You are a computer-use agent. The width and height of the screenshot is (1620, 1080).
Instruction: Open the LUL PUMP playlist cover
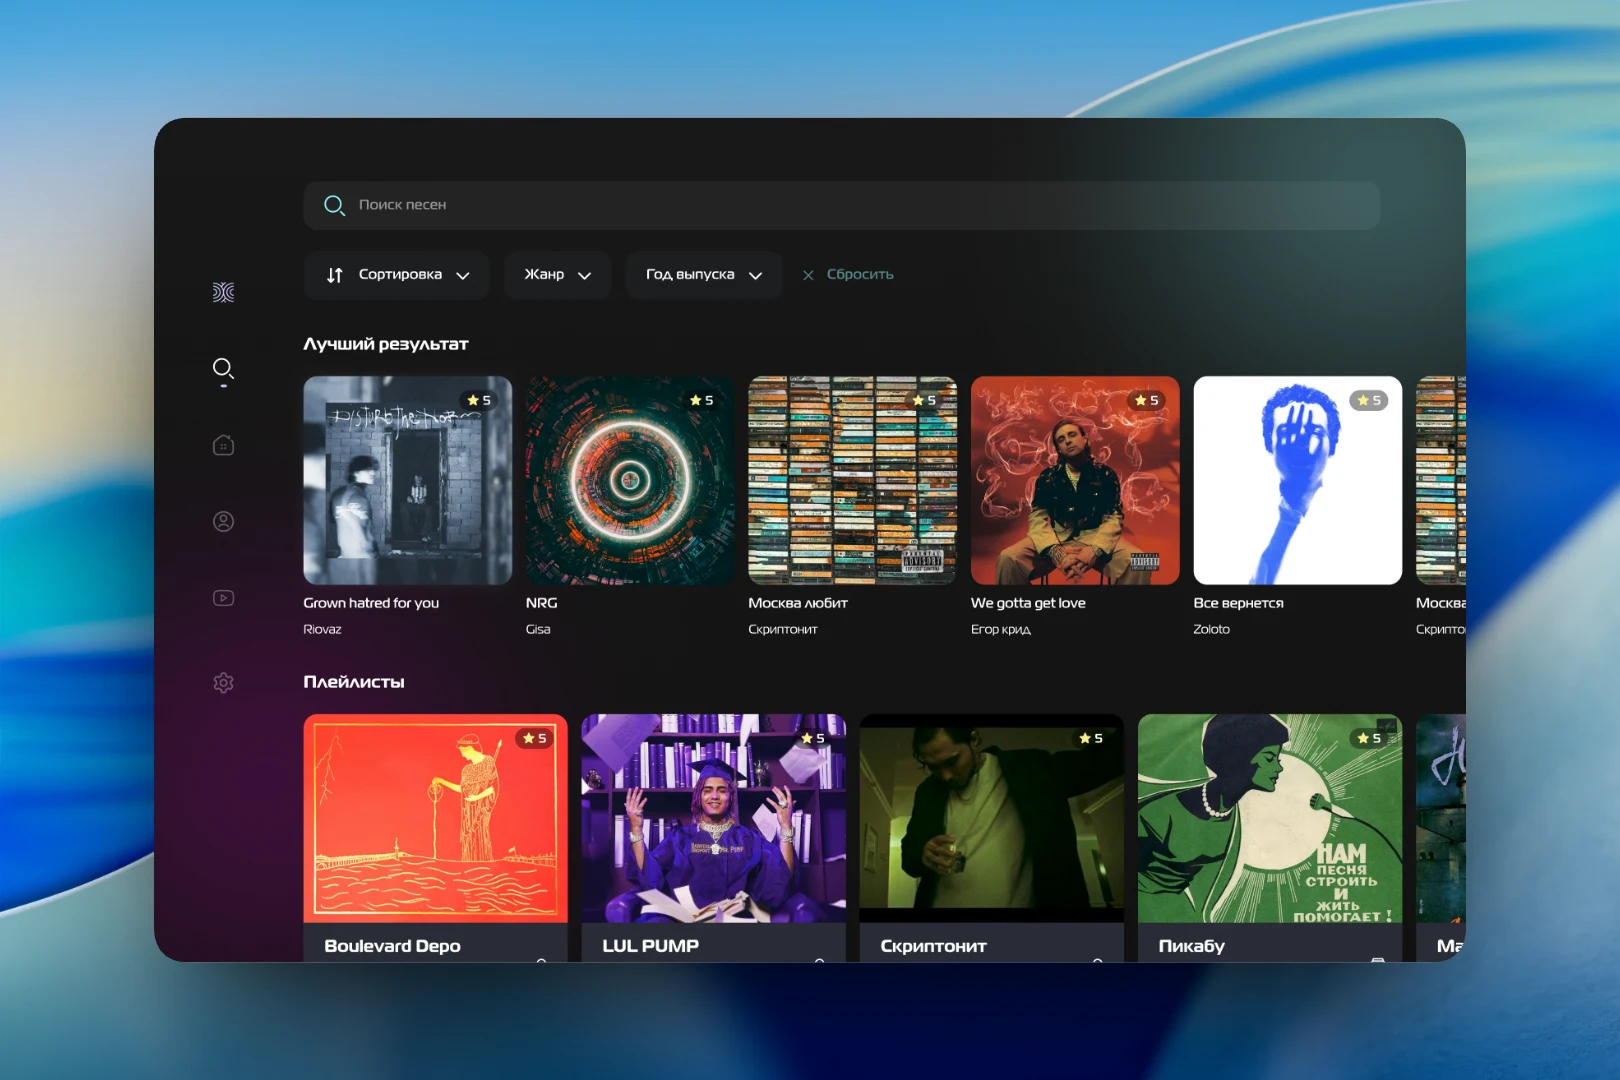tap(714, 818)
